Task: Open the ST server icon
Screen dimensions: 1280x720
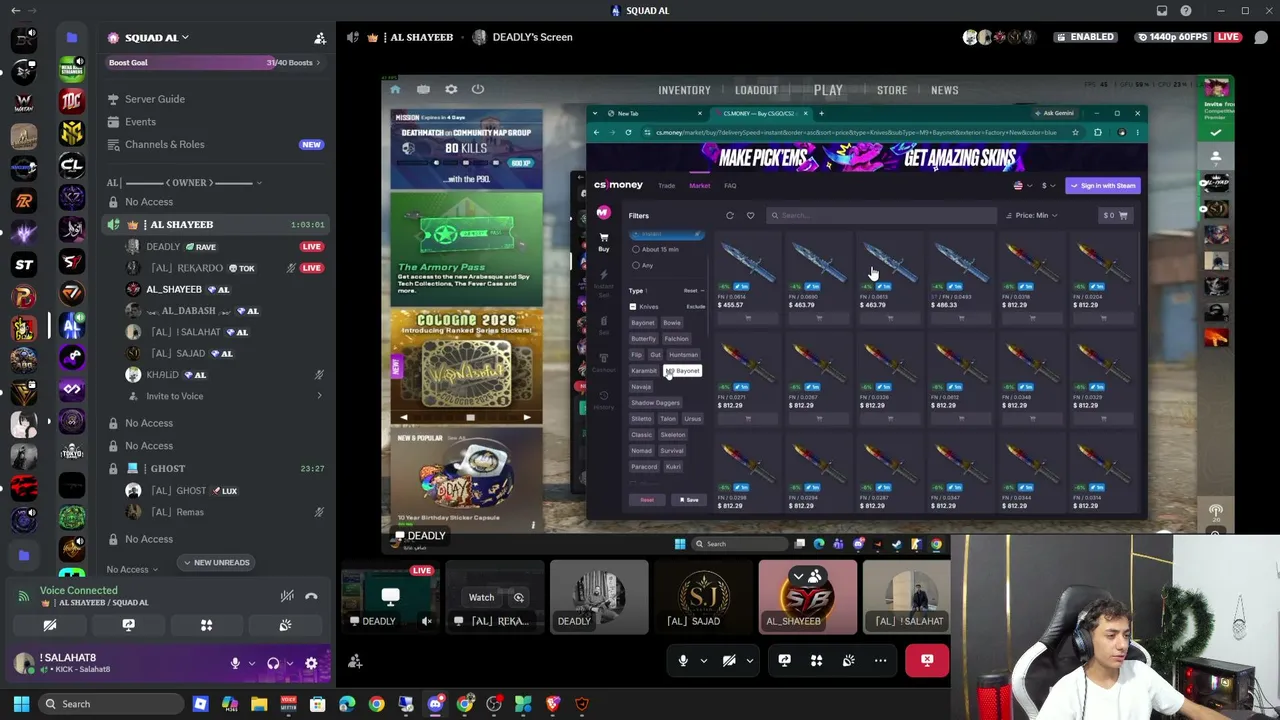Action: click(x=24, y=264)
